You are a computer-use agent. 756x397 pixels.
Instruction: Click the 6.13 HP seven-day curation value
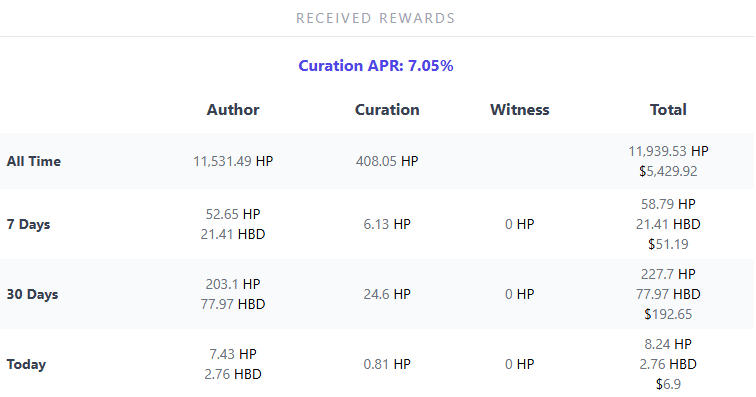click(387, 224)
